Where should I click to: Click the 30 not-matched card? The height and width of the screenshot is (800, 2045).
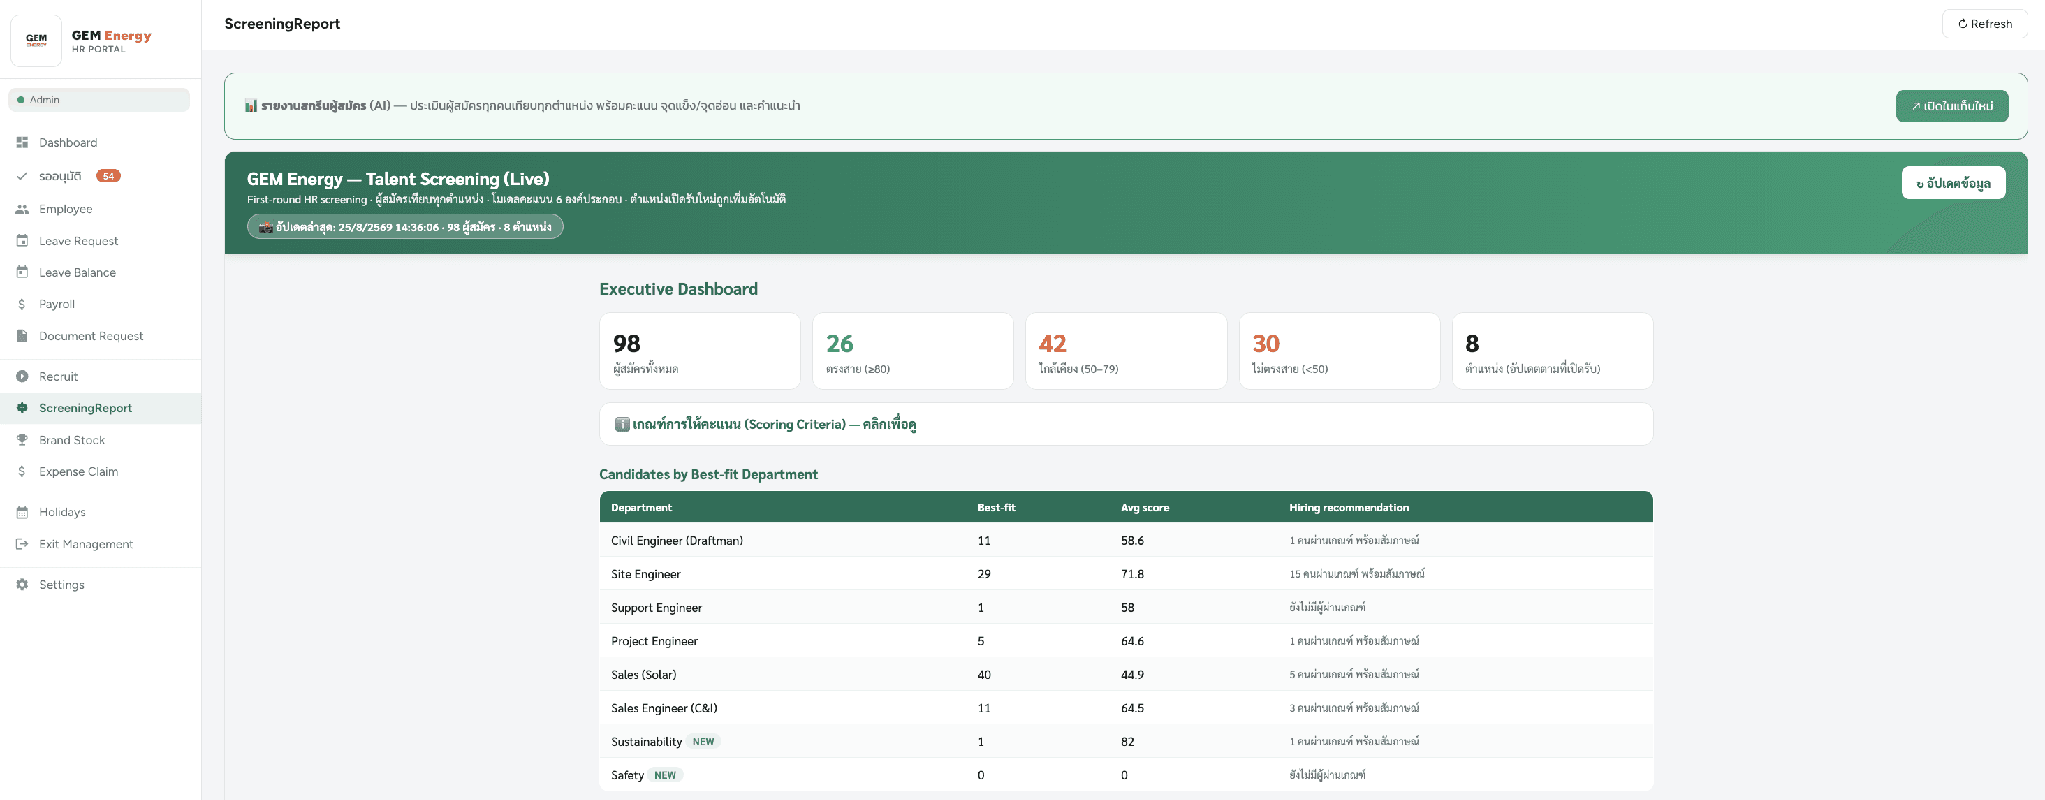click(x=1340, y=351)
